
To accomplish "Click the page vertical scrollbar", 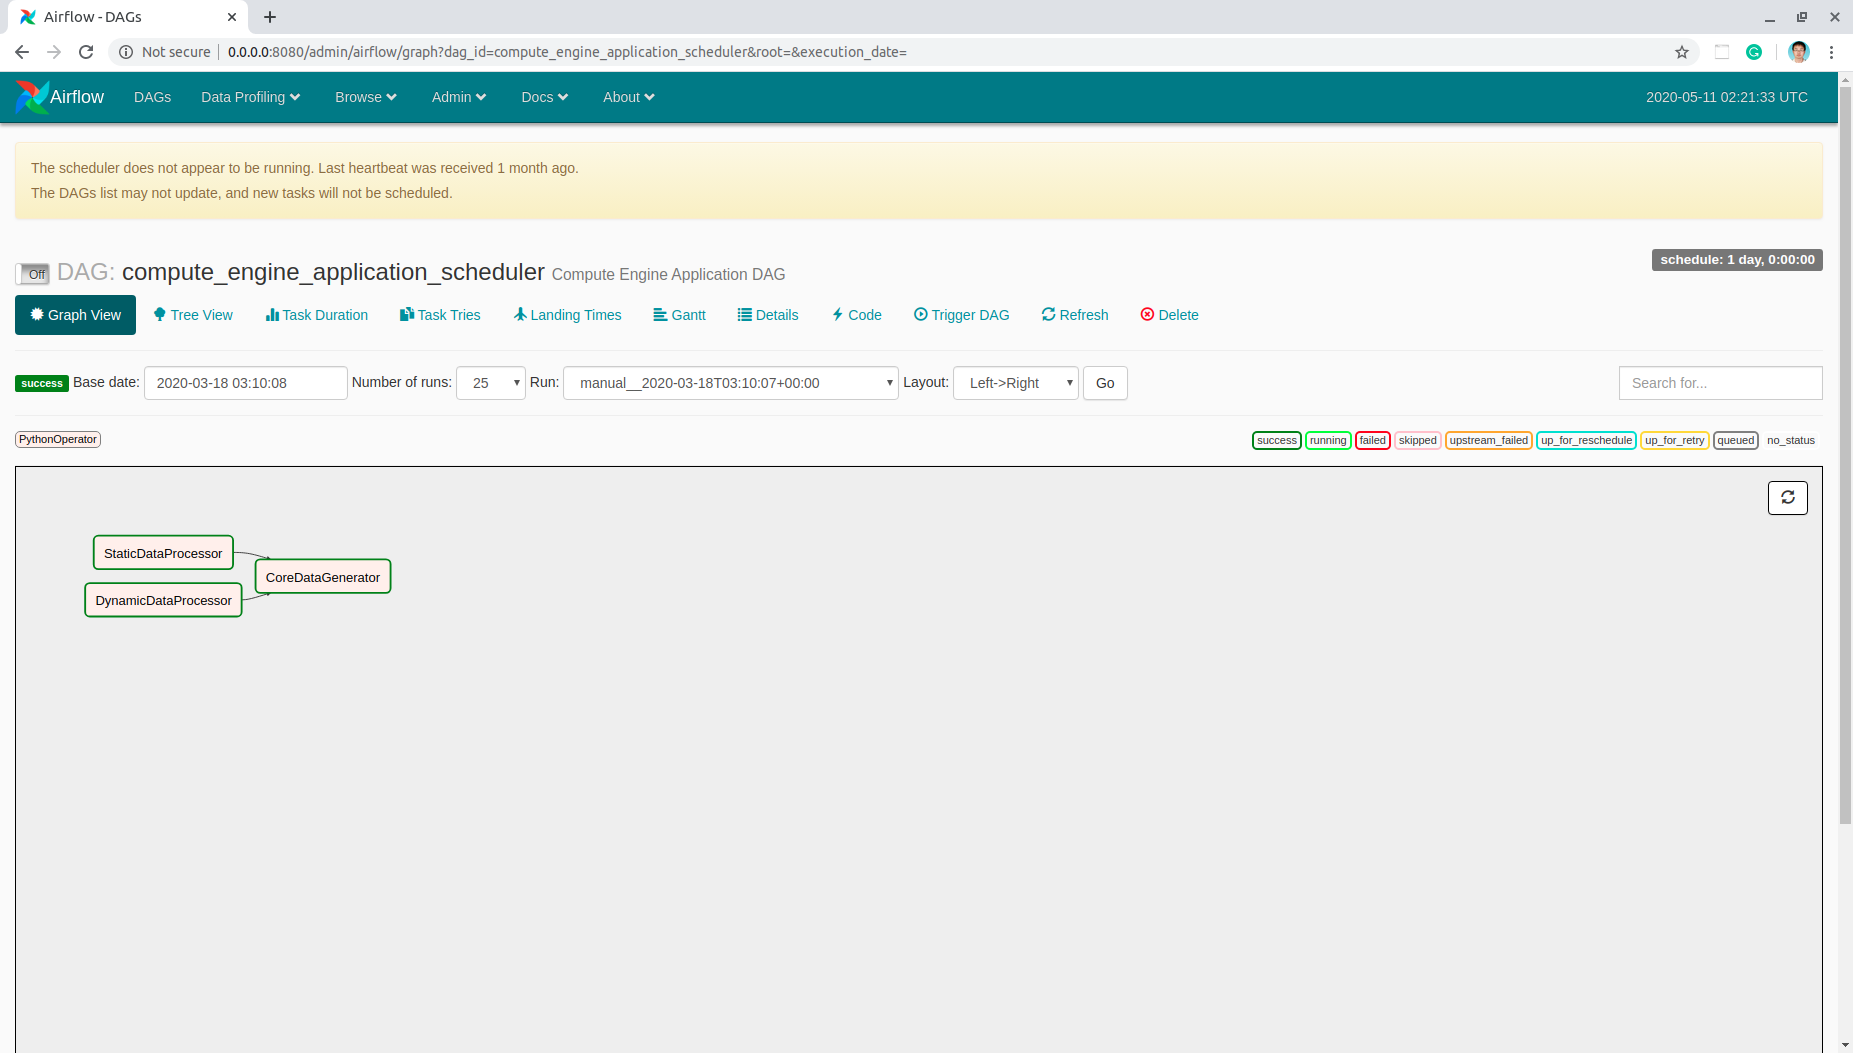I will (x=1845, y=455).
